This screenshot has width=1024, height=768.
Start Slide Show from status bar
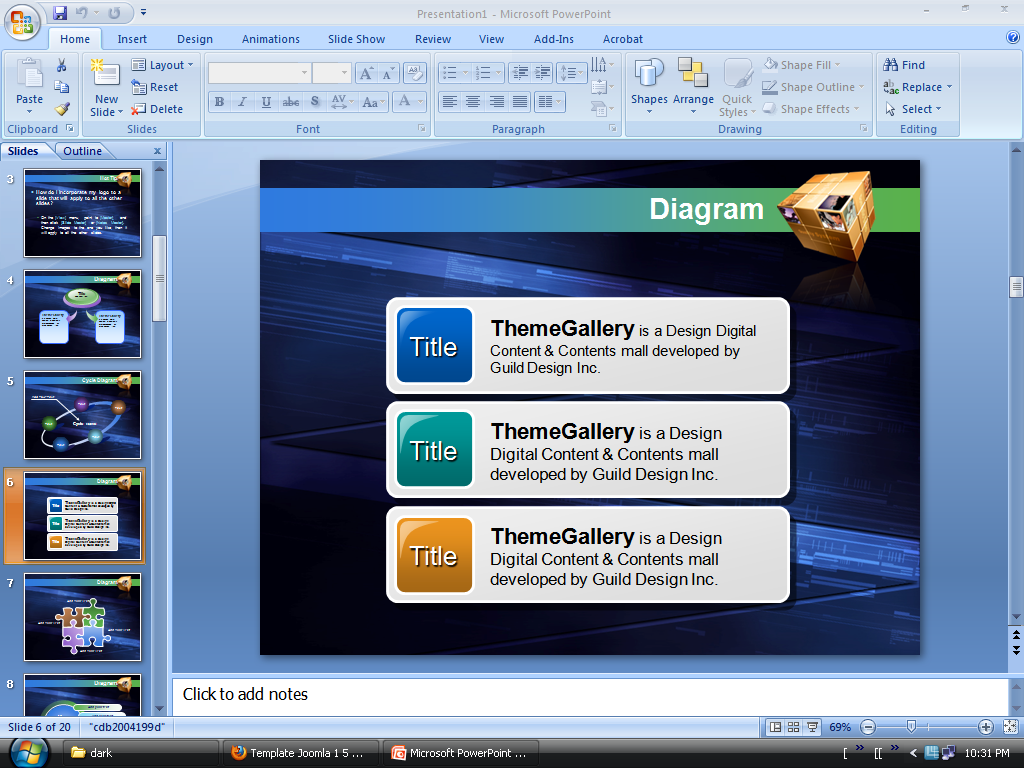coord(812,727)
